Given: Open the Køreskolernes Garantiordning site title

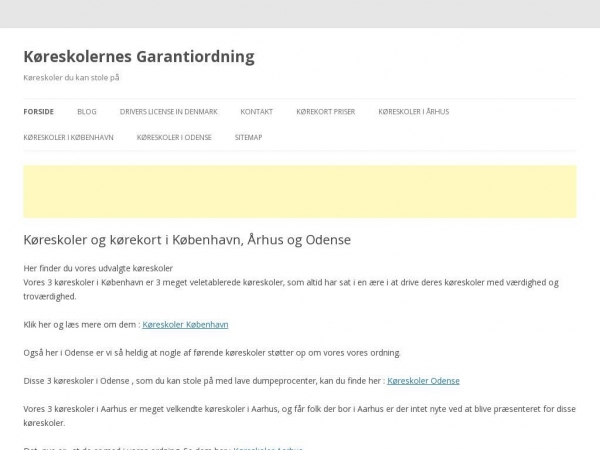Looking at the screenshot, I should pyautogui.click(x=139, y=57).
